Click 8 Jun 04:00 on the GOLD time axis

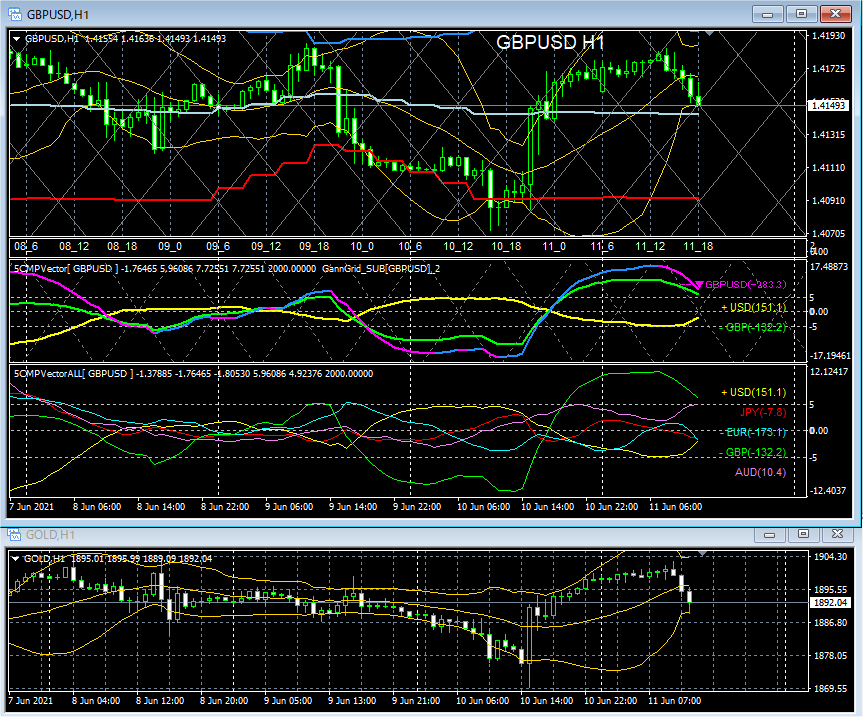(96, 701)
